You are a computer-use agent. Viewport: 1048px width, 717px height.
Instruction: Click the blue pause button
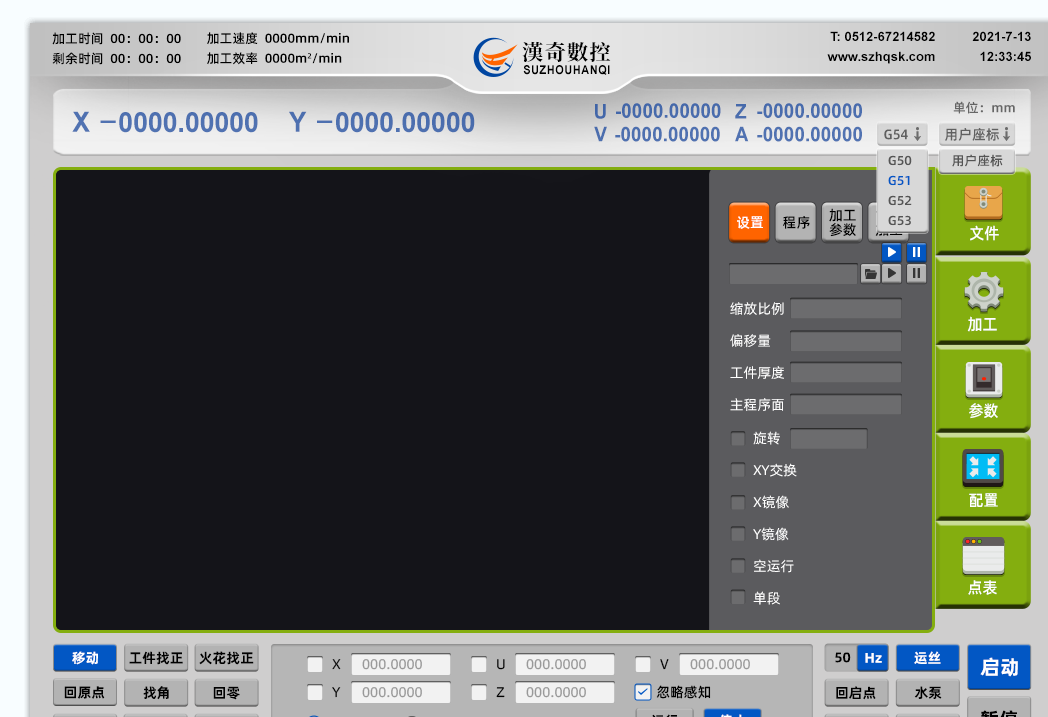pos(916,252)
